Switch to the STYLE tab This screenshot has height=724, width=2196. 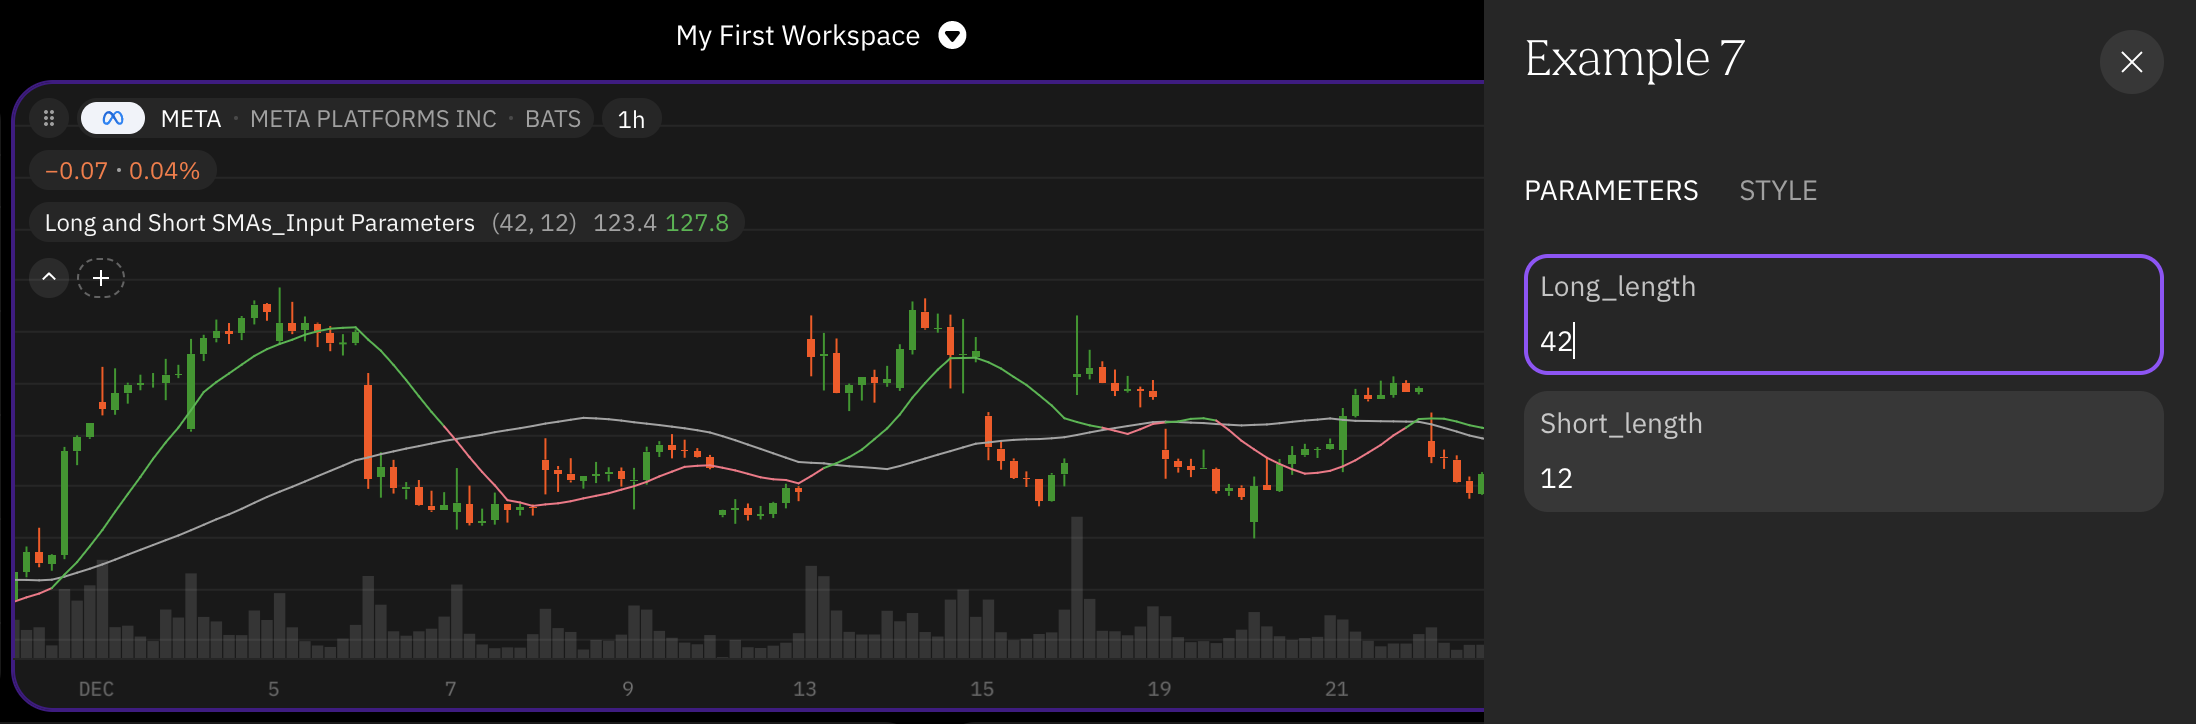[x=1778, y=191]
